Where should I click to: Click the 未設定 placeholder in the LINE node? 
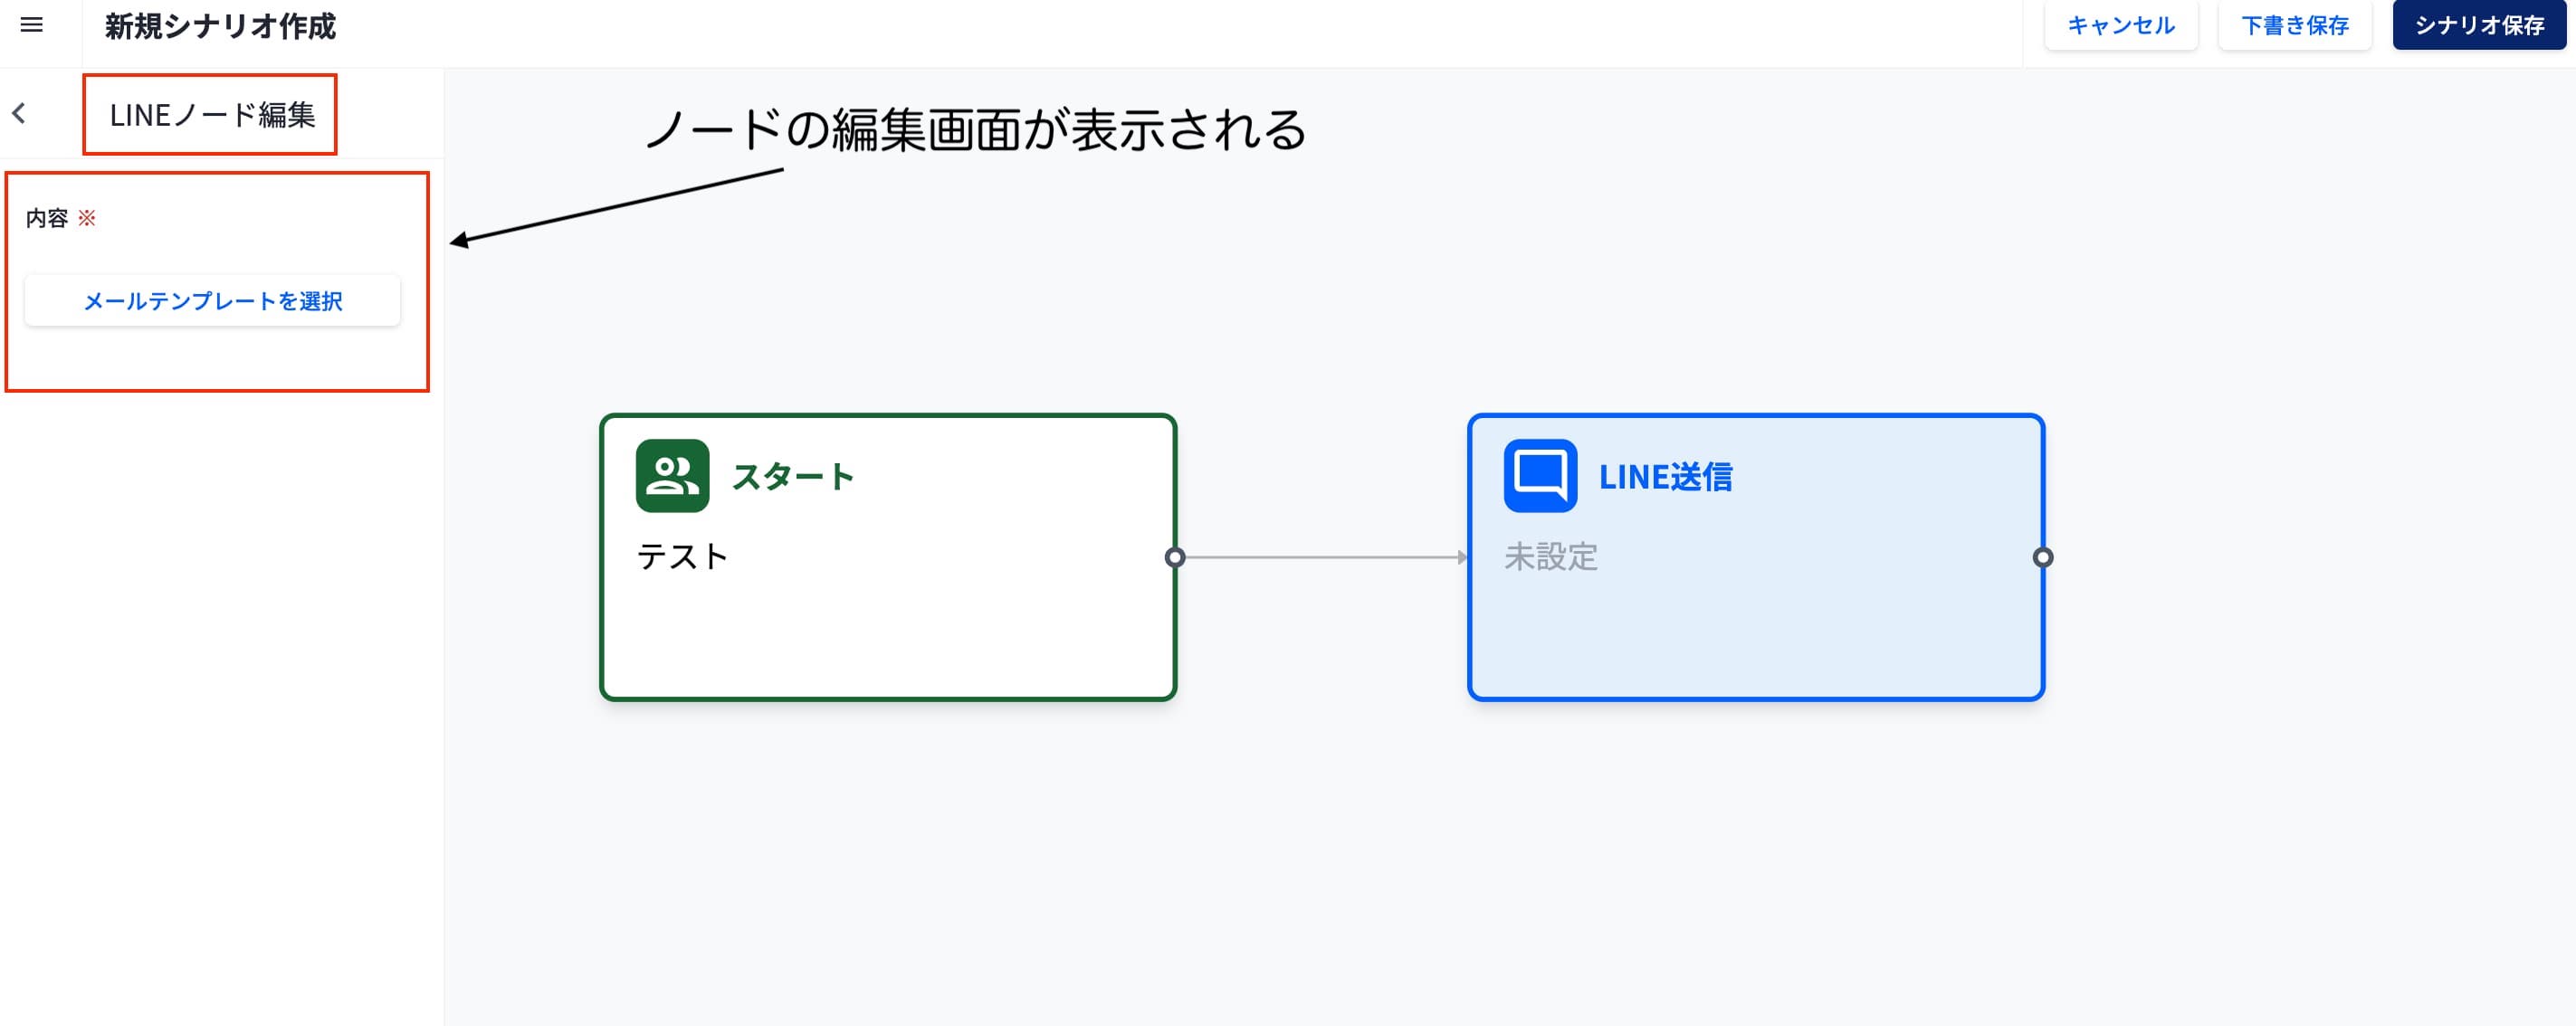(x=1551, y=557)
